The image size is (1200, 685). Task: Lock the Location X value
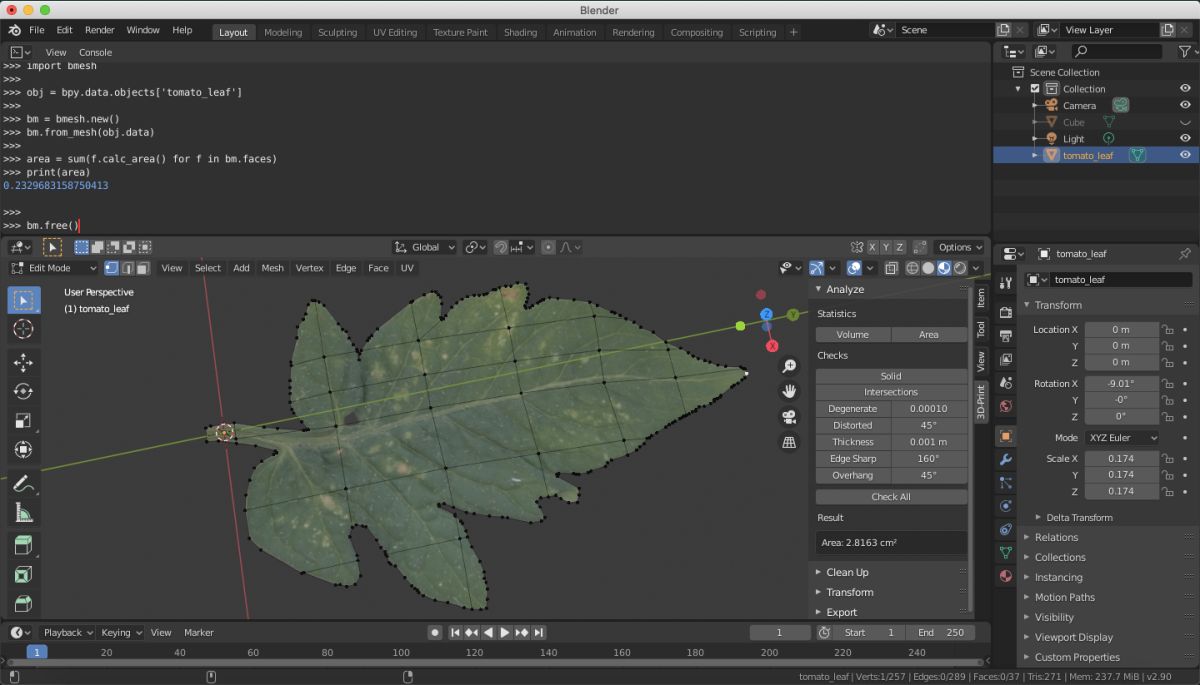pos(1167,329)
